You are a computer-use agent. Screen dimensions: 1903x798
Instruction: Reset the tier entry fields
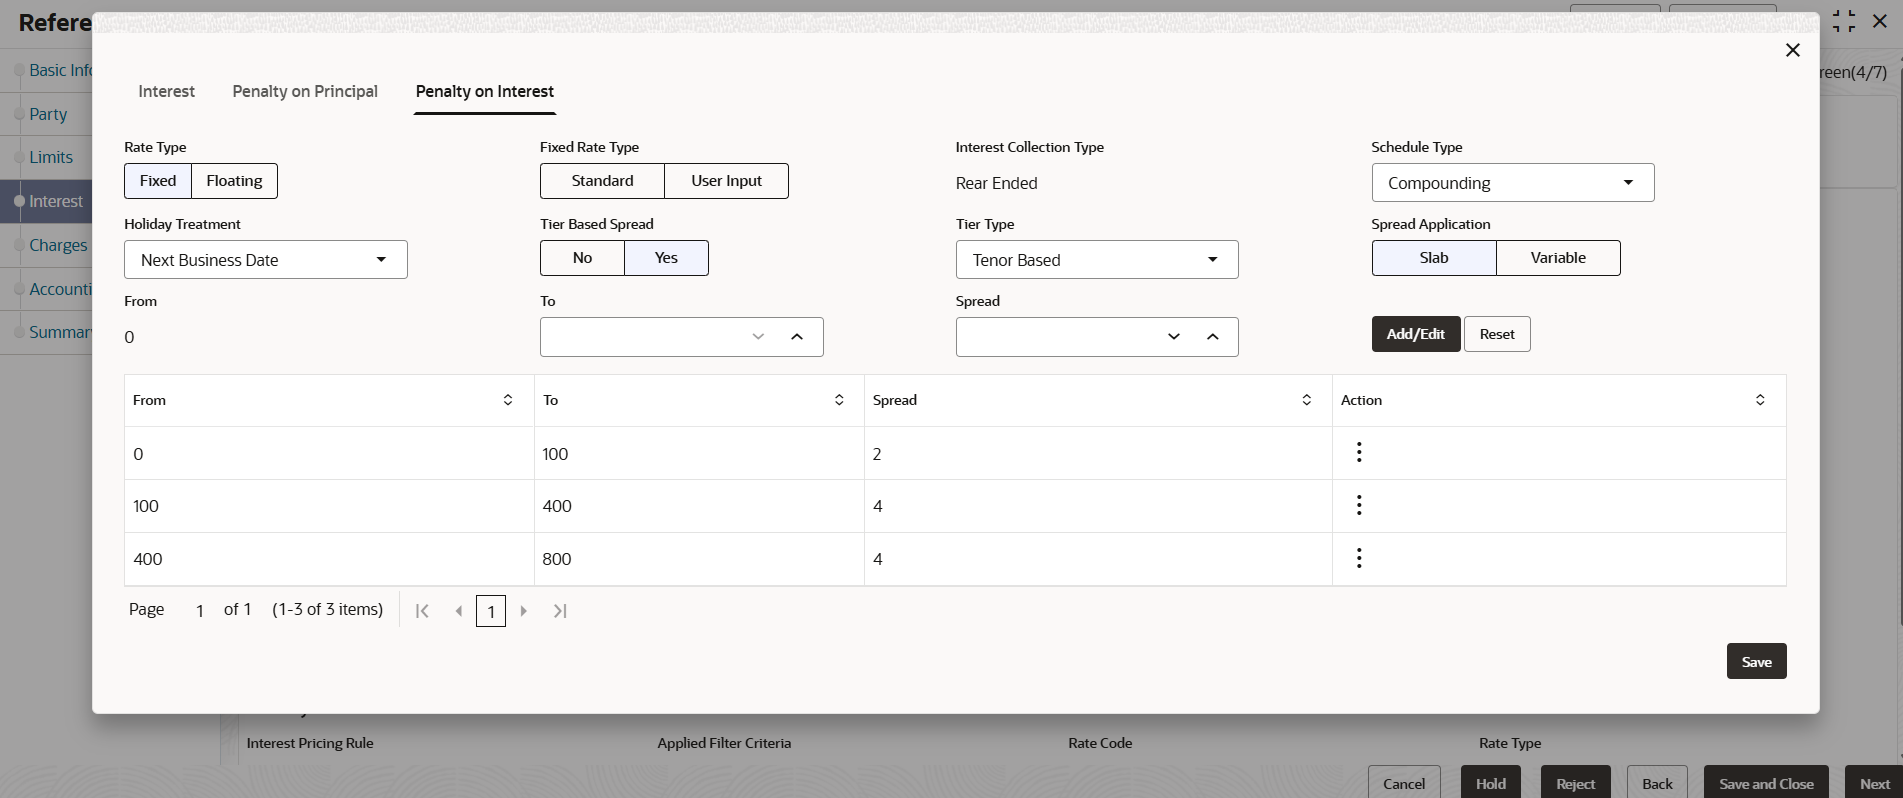[x=1497, y=334]
